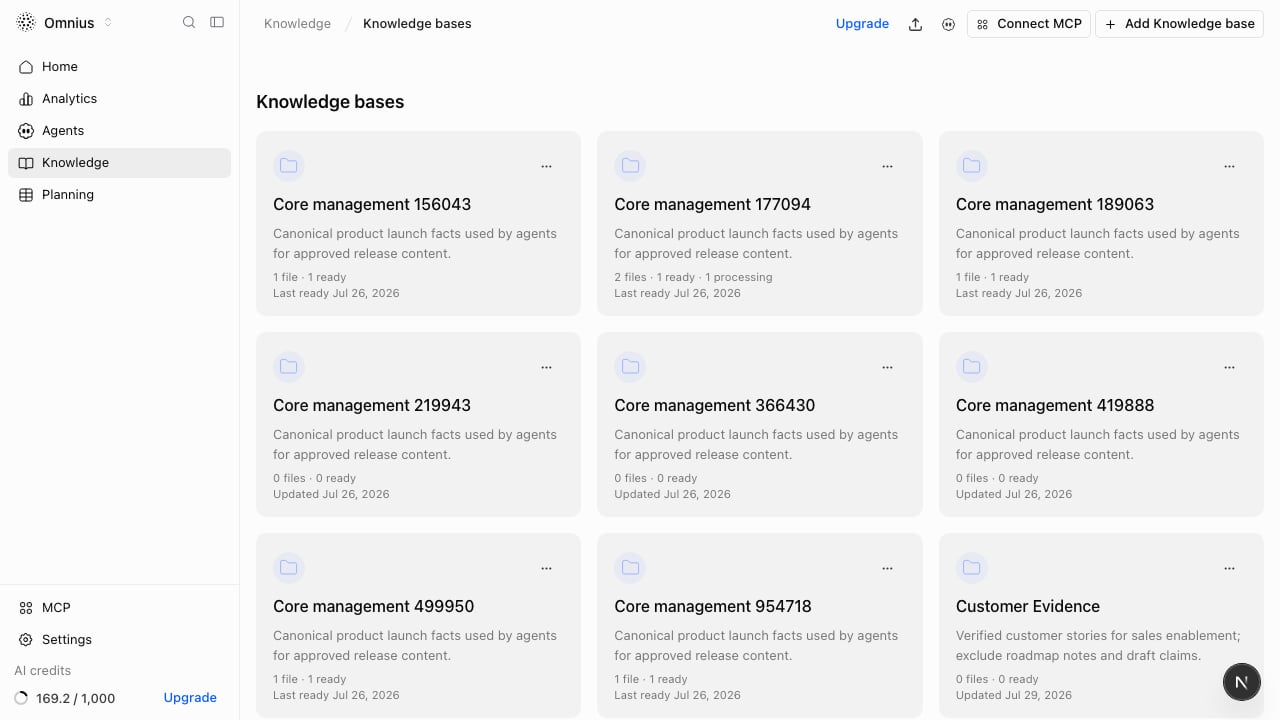Open the Customer Evidence title
1280x720 pixels.
[x=1028, y=606]
